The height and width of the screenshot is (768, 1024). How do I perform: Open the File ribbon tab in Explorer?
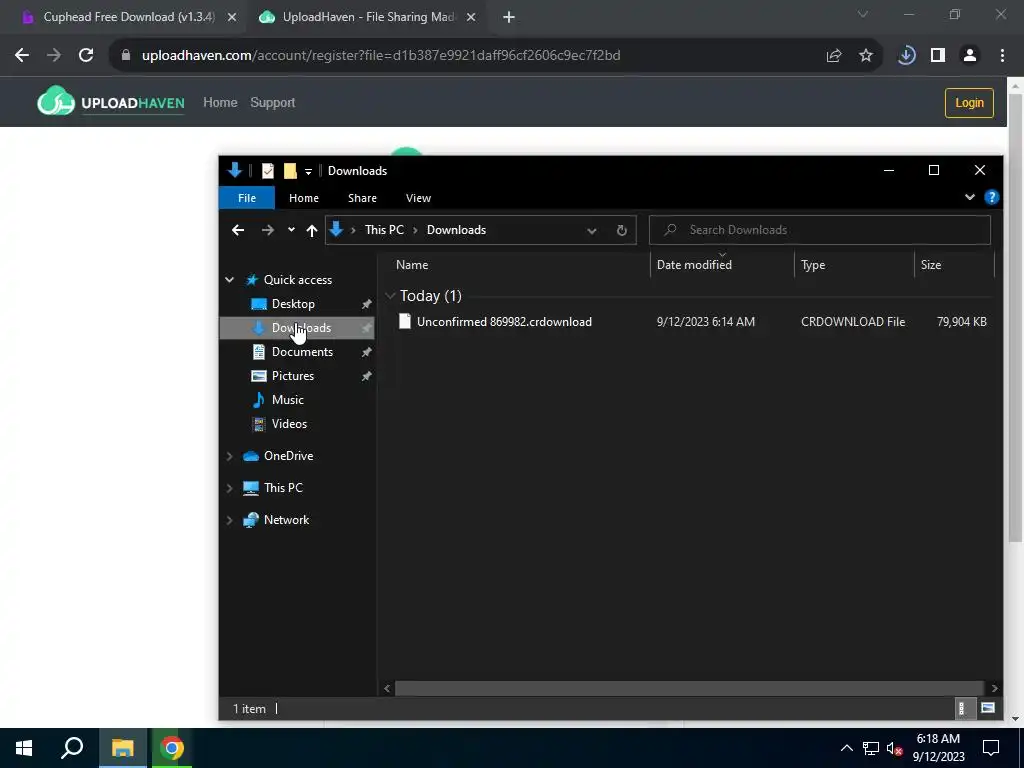click(x=247, y=198)
